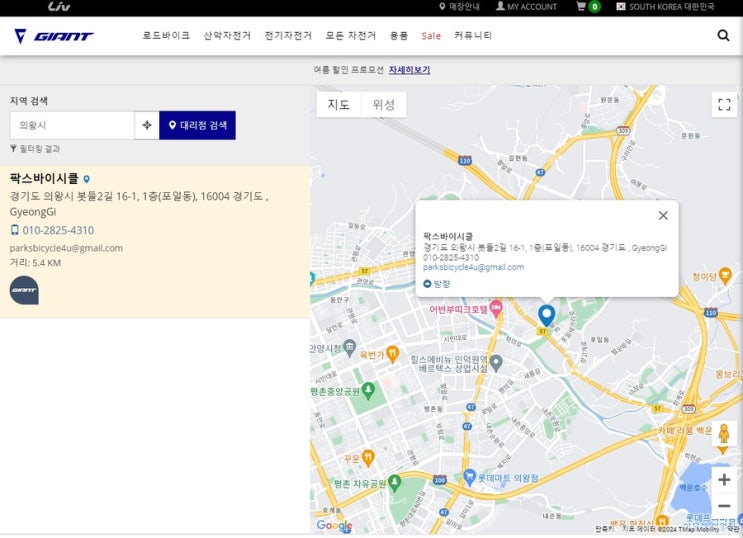Viewport: 743px width, 538px height.
Task: Click the 육번가 restaurant marker
Action: click(x=393, y=354)
